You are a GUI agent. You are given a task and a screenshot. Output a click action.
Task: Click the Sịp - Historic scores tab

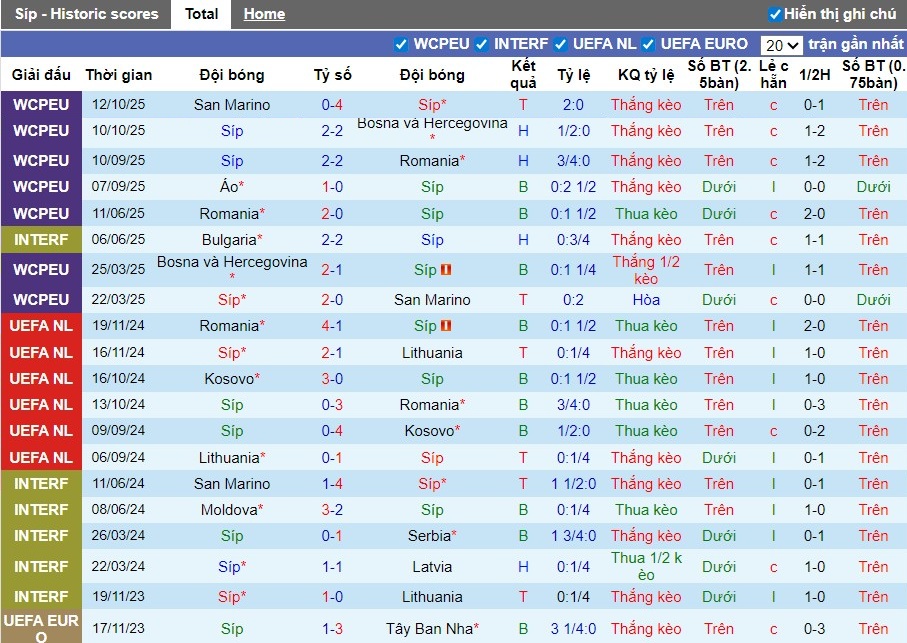click(x=86, y=14)
